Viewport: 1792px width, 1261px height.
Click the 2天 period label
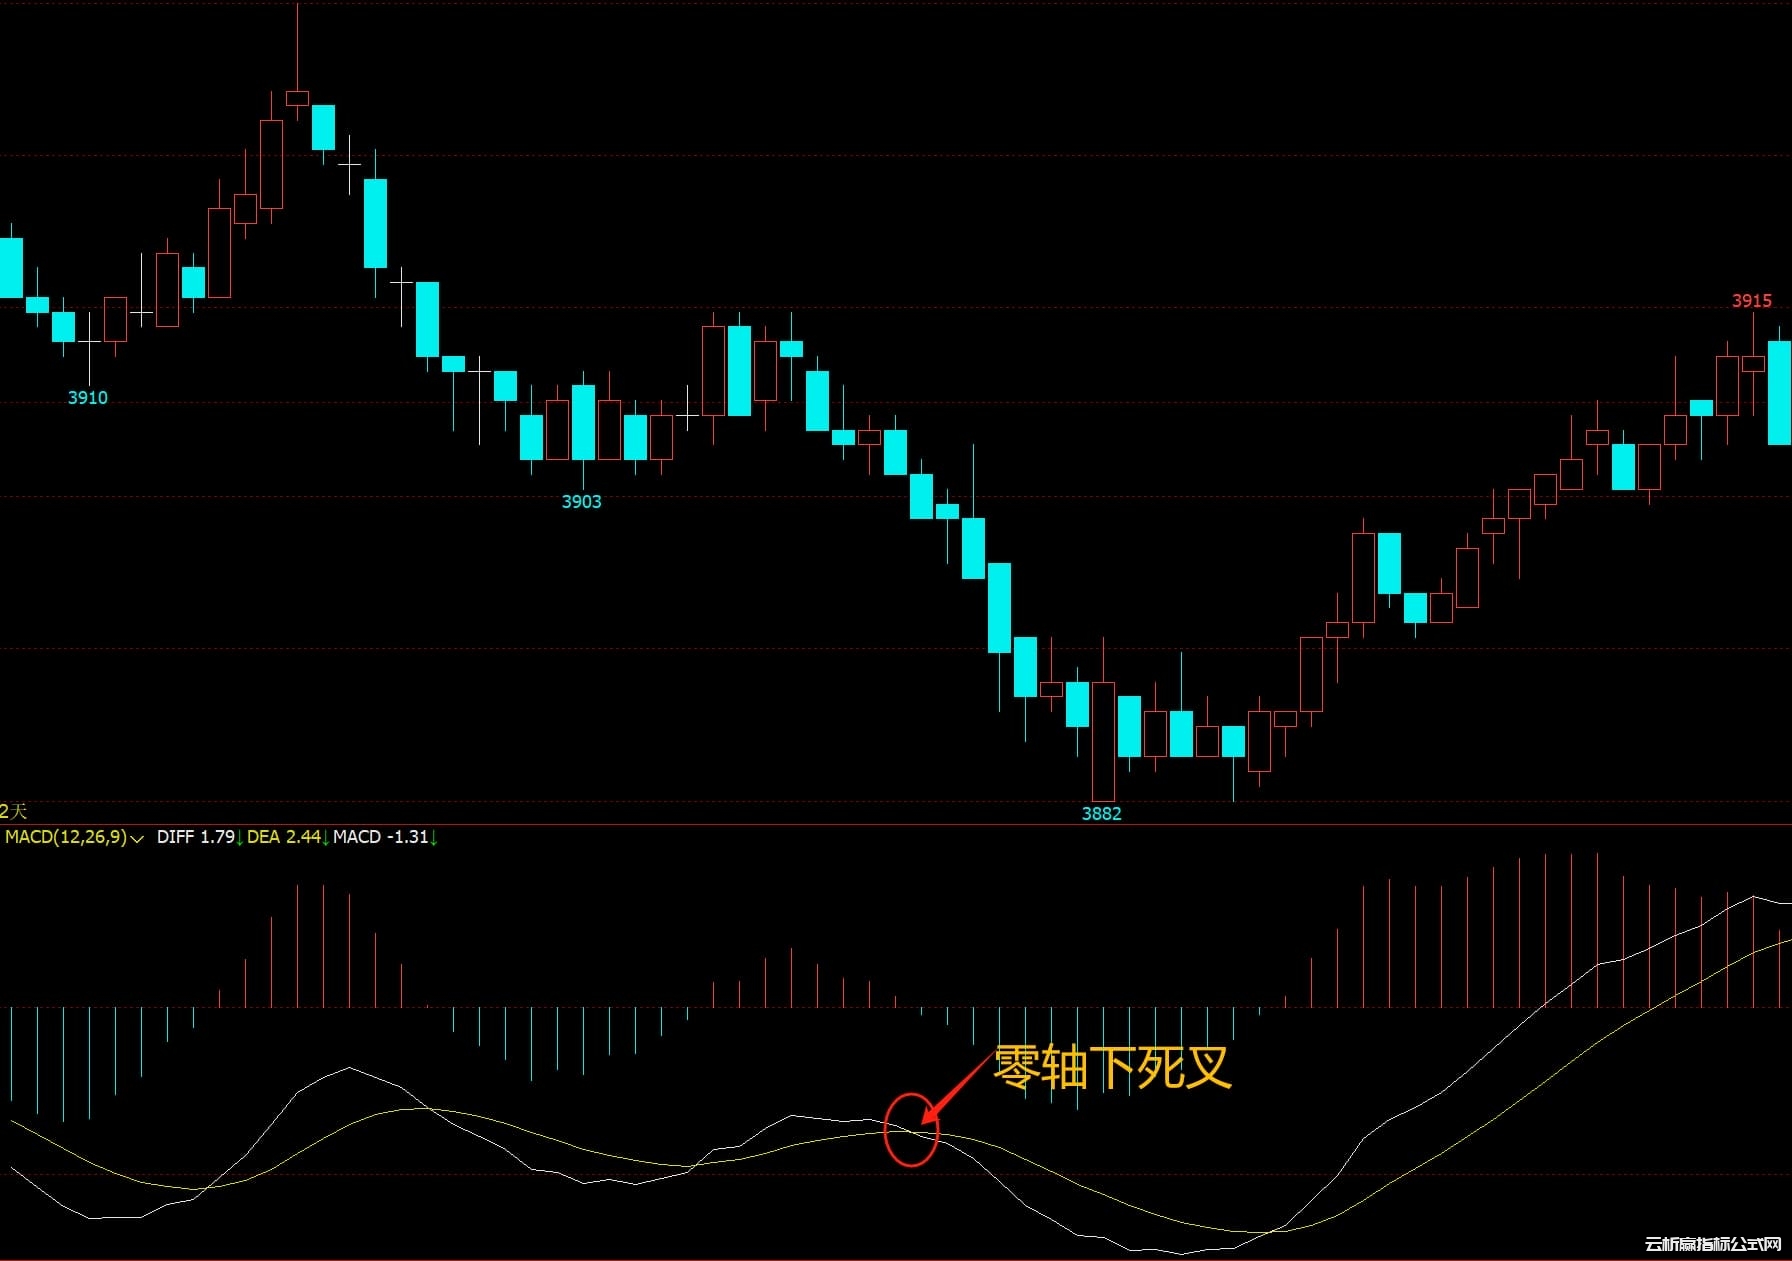(x=13, y=811)
